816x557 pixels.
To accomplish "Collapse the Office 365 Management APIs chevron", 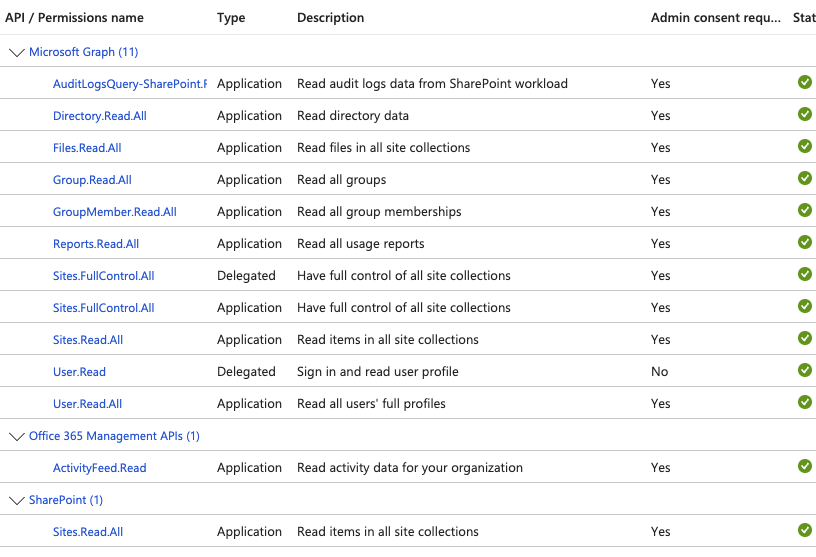I will click(17, 437).
